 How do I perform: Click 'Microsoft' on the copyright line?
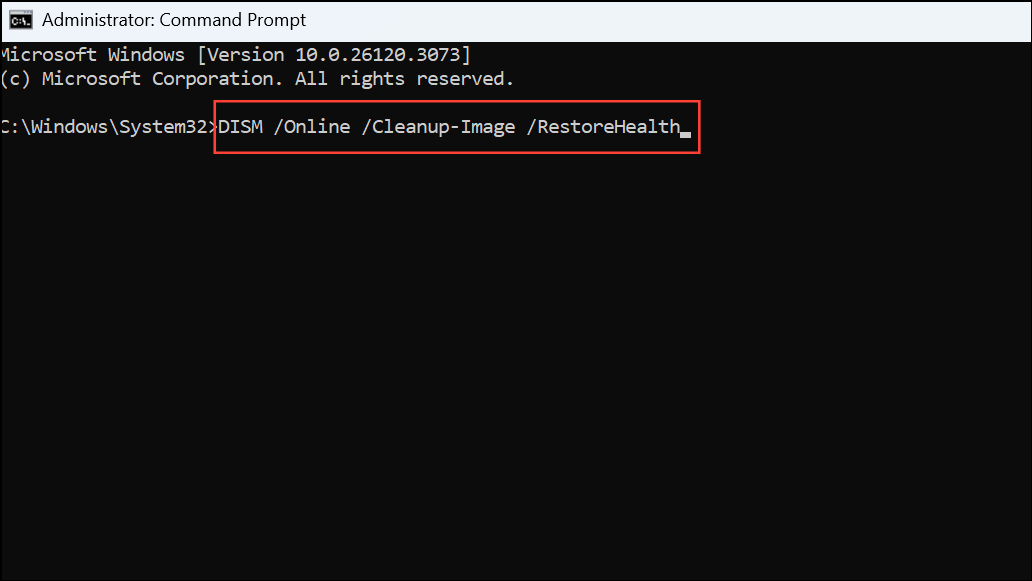coord(91,79)
